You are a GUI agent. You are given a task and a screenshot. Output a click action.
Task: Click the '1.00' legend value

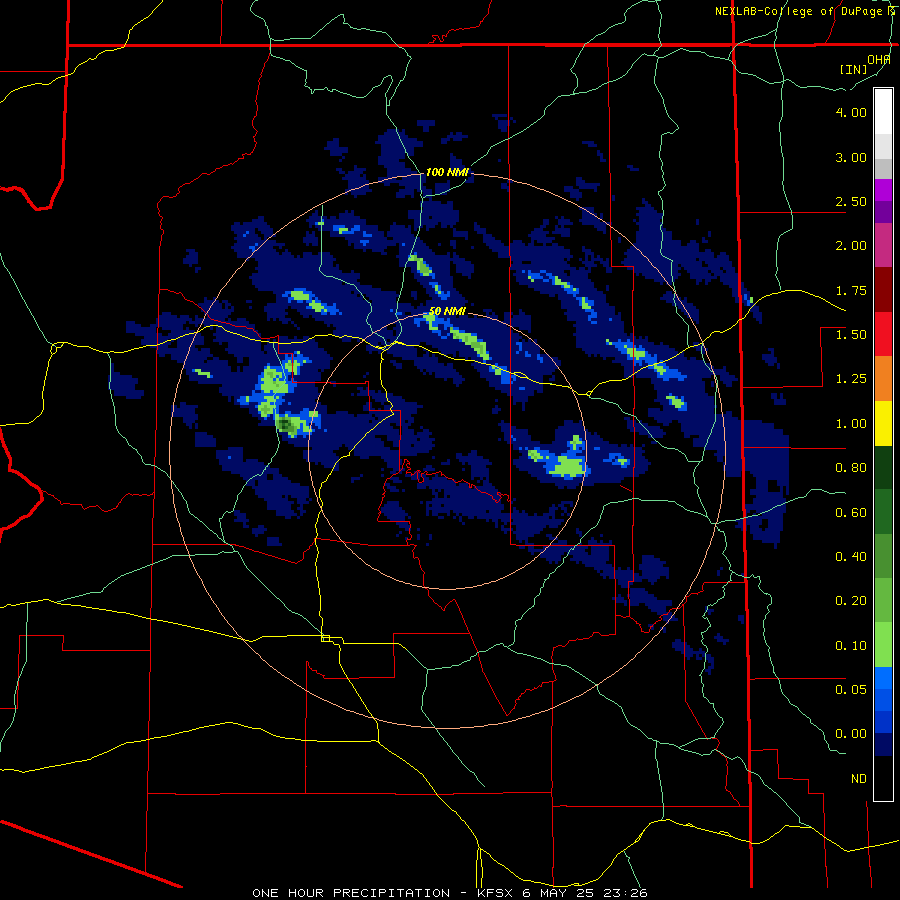[x=851, y=424]
